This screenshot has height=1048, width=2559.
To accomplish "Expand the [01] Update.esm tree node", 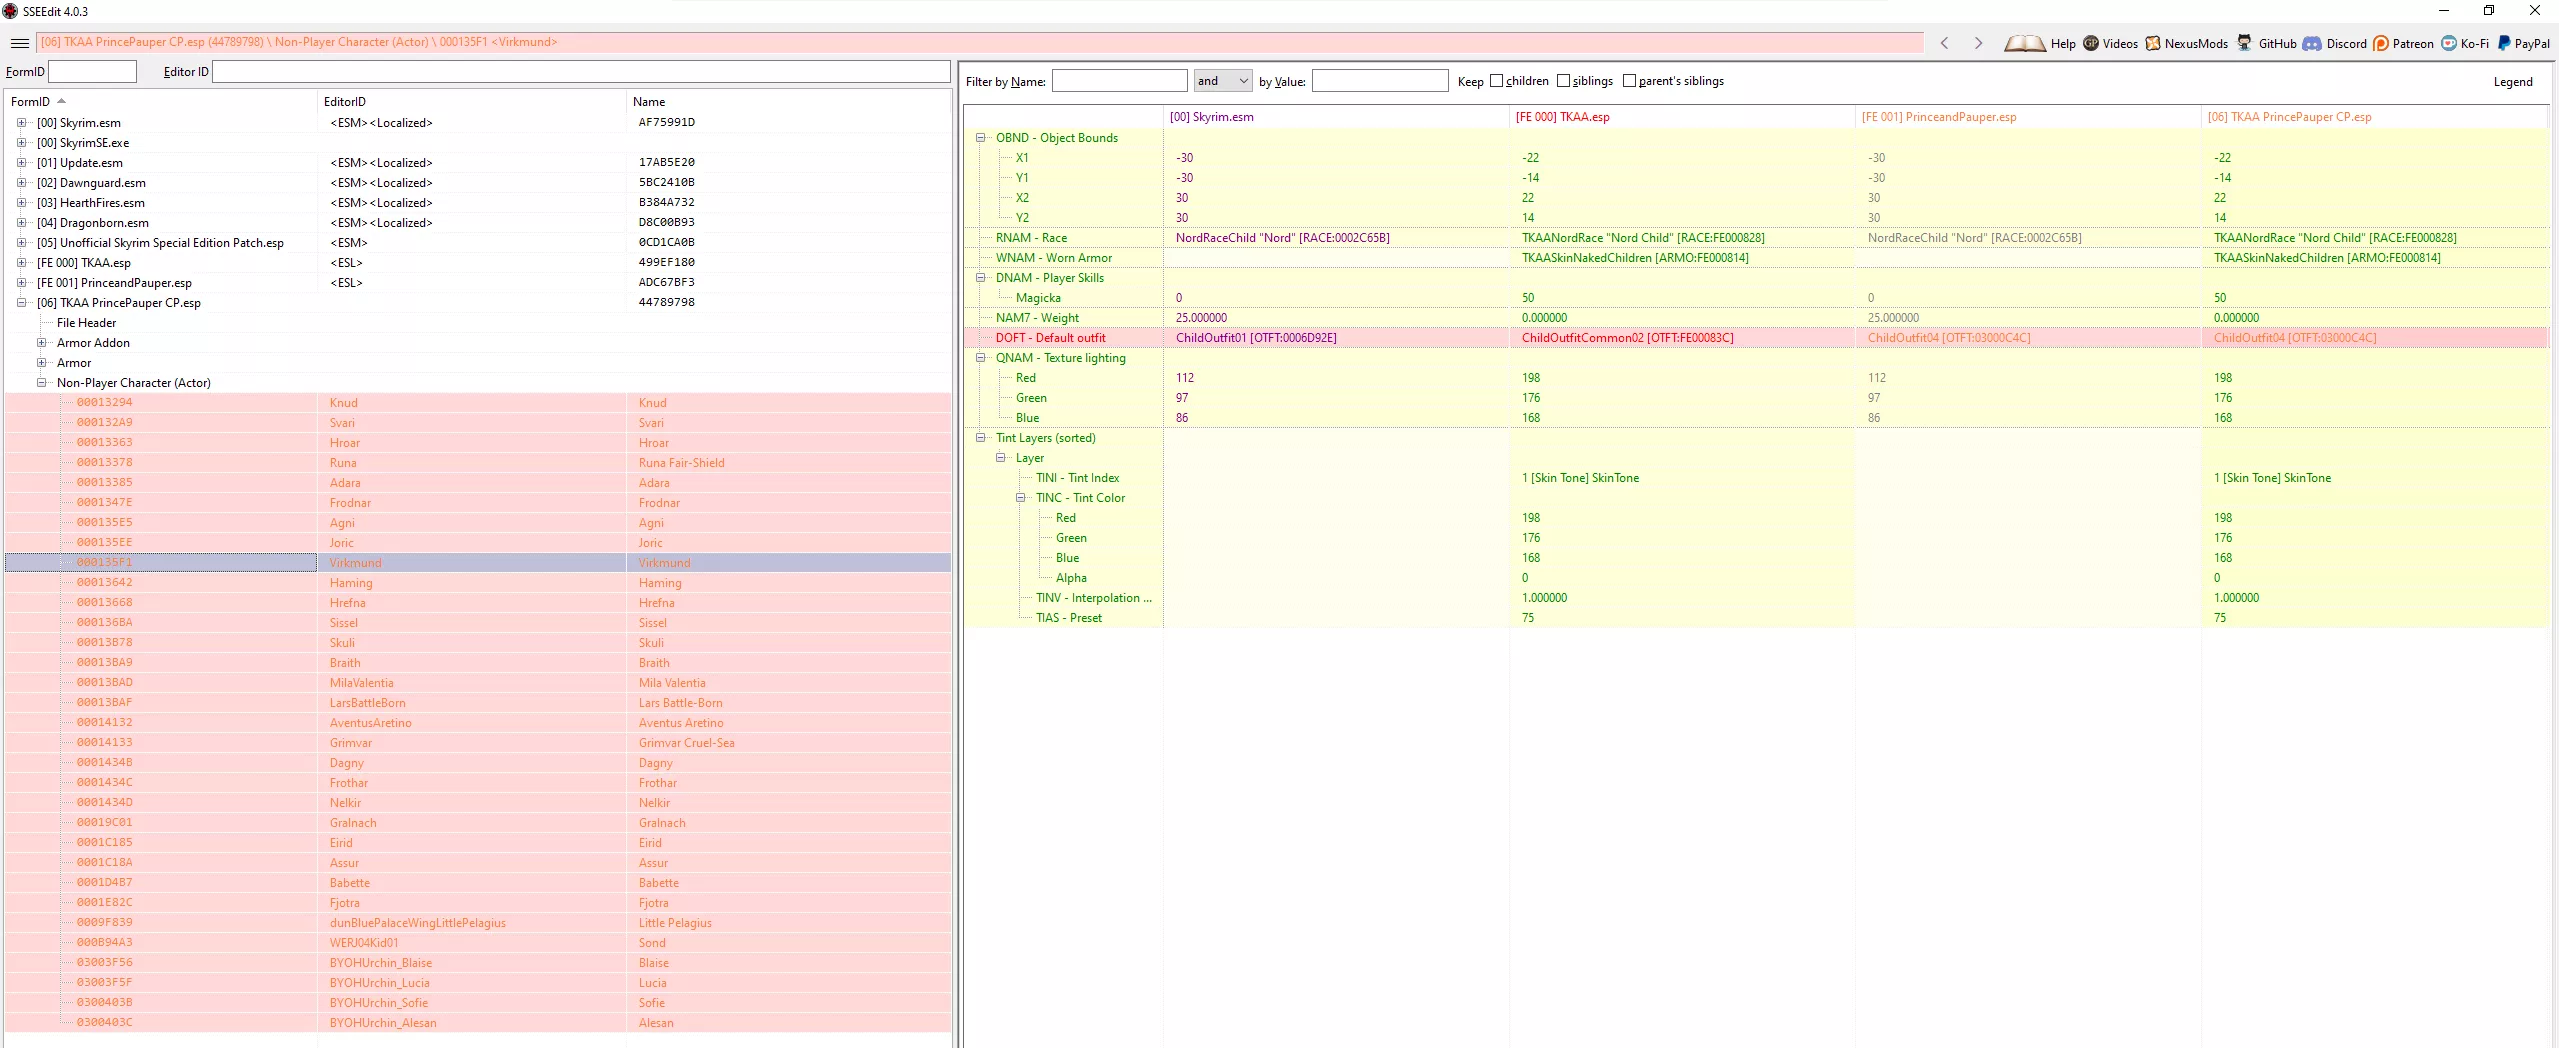I will [21, 163].
